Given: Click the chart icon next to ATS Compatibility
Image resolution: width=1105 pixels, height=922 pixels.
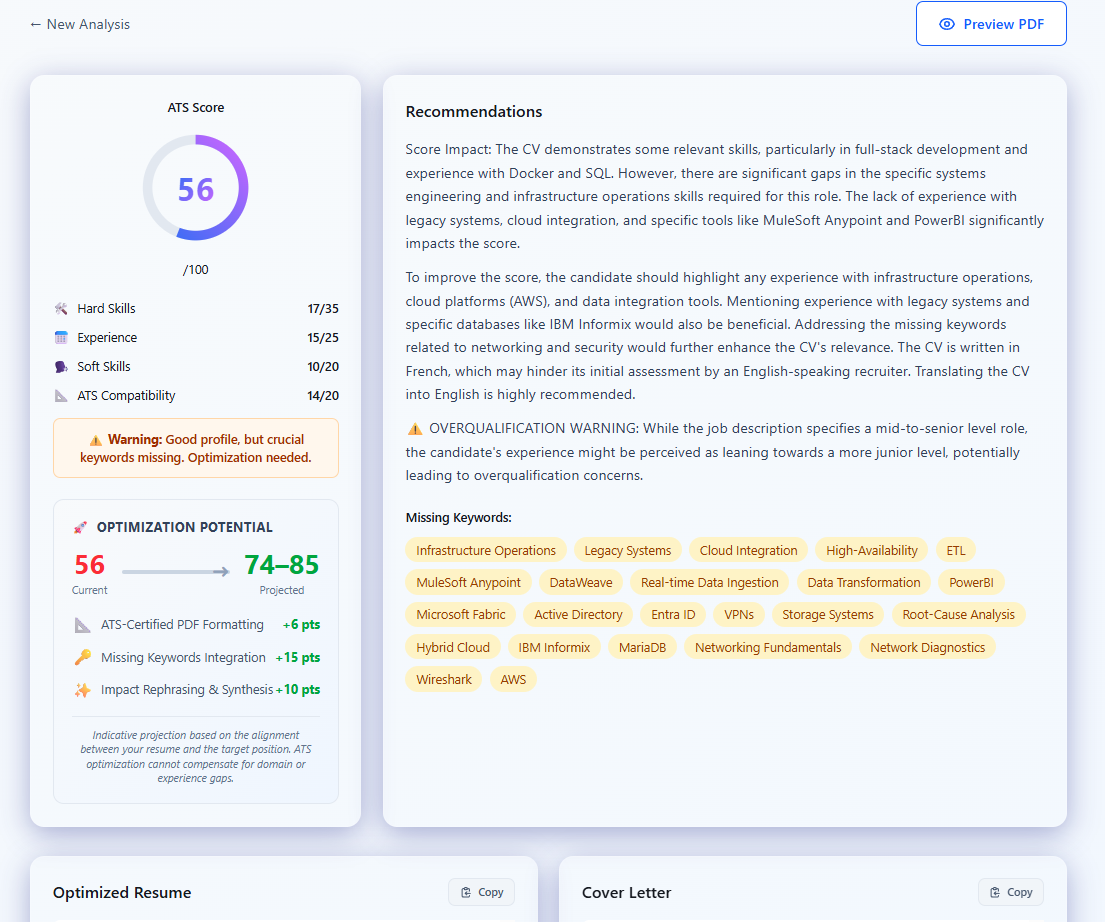Looking at the screenshot, I should click(60, 395).
